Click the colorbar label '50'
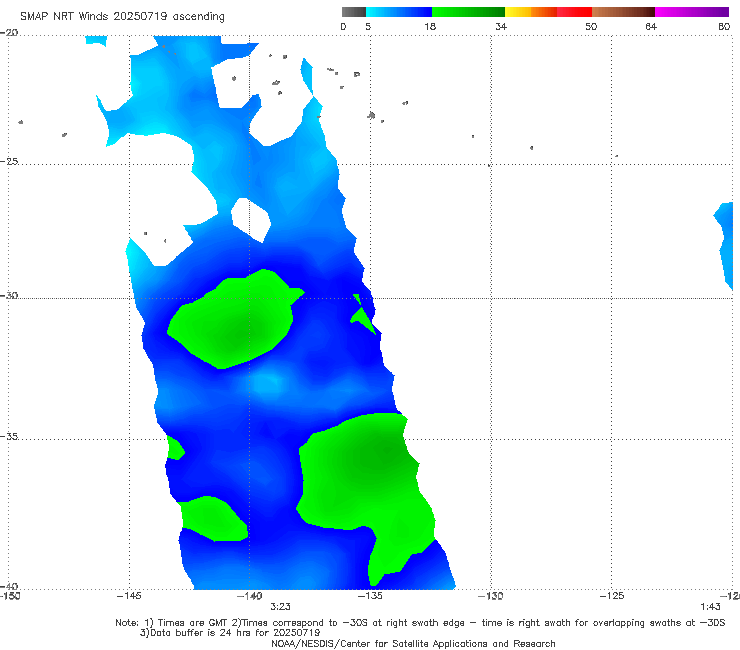The image size is (740, 650). [591, 26]
